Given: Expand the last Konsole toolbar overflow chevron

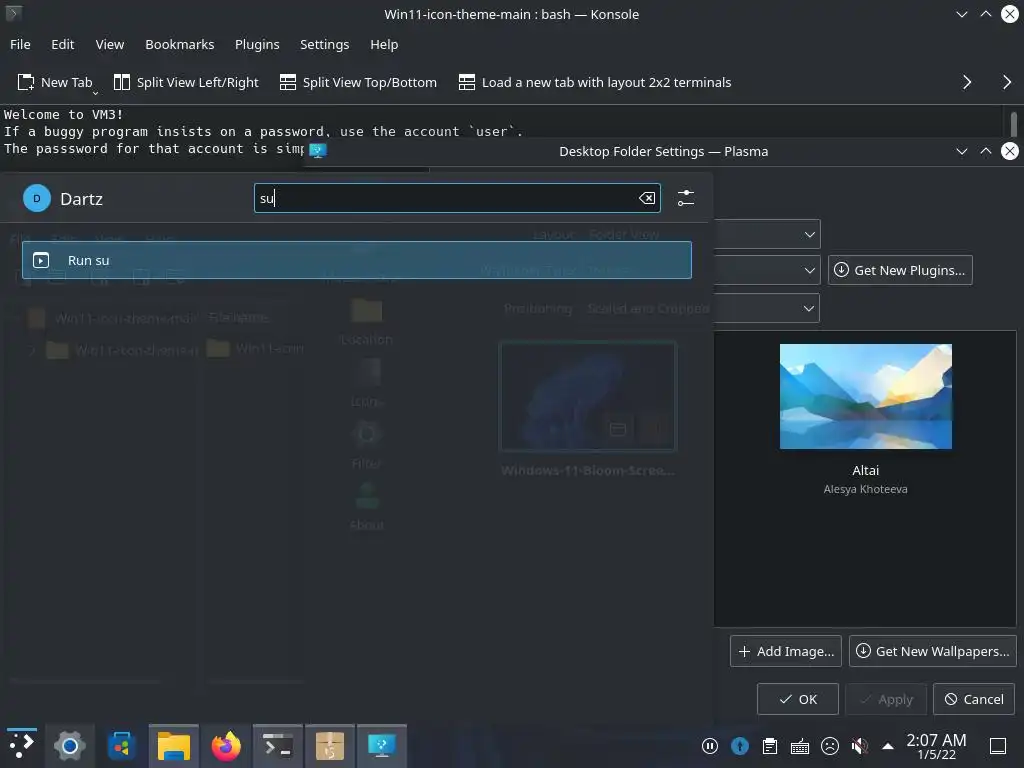Looking at the screenshot, I should tap(1006, 82).
